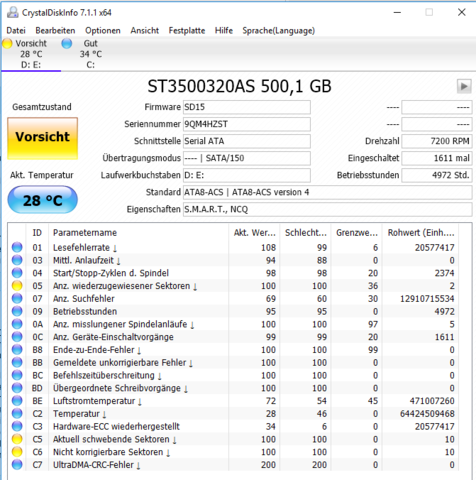Open the Optionen menu
Screen dimensions: 476x480
tap(103, 30)
